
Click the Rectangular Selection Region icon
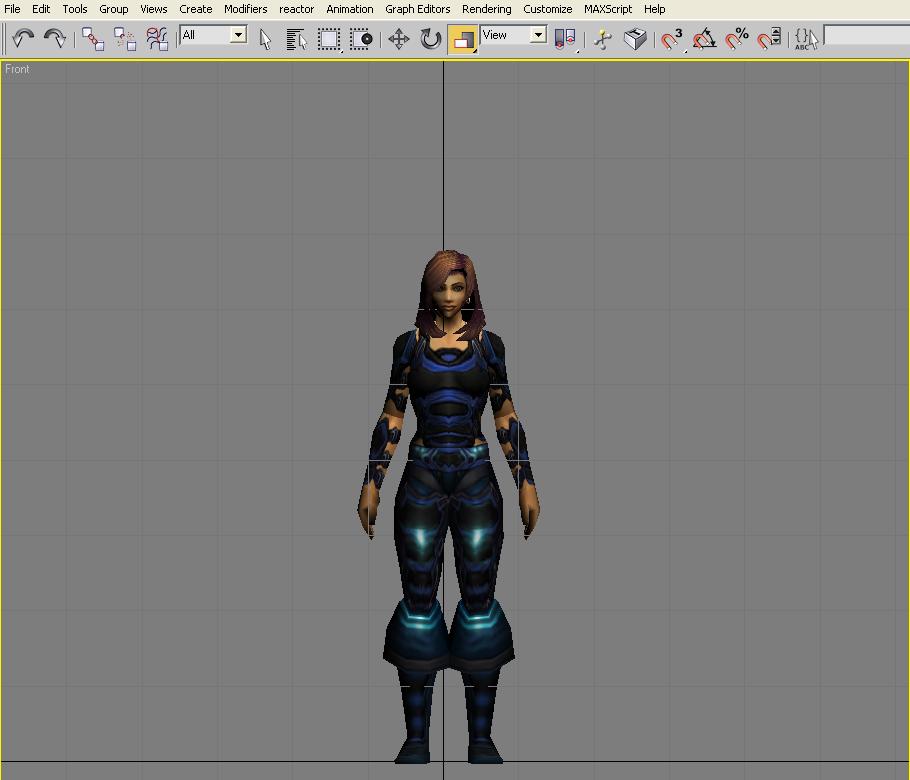[329, 39]
